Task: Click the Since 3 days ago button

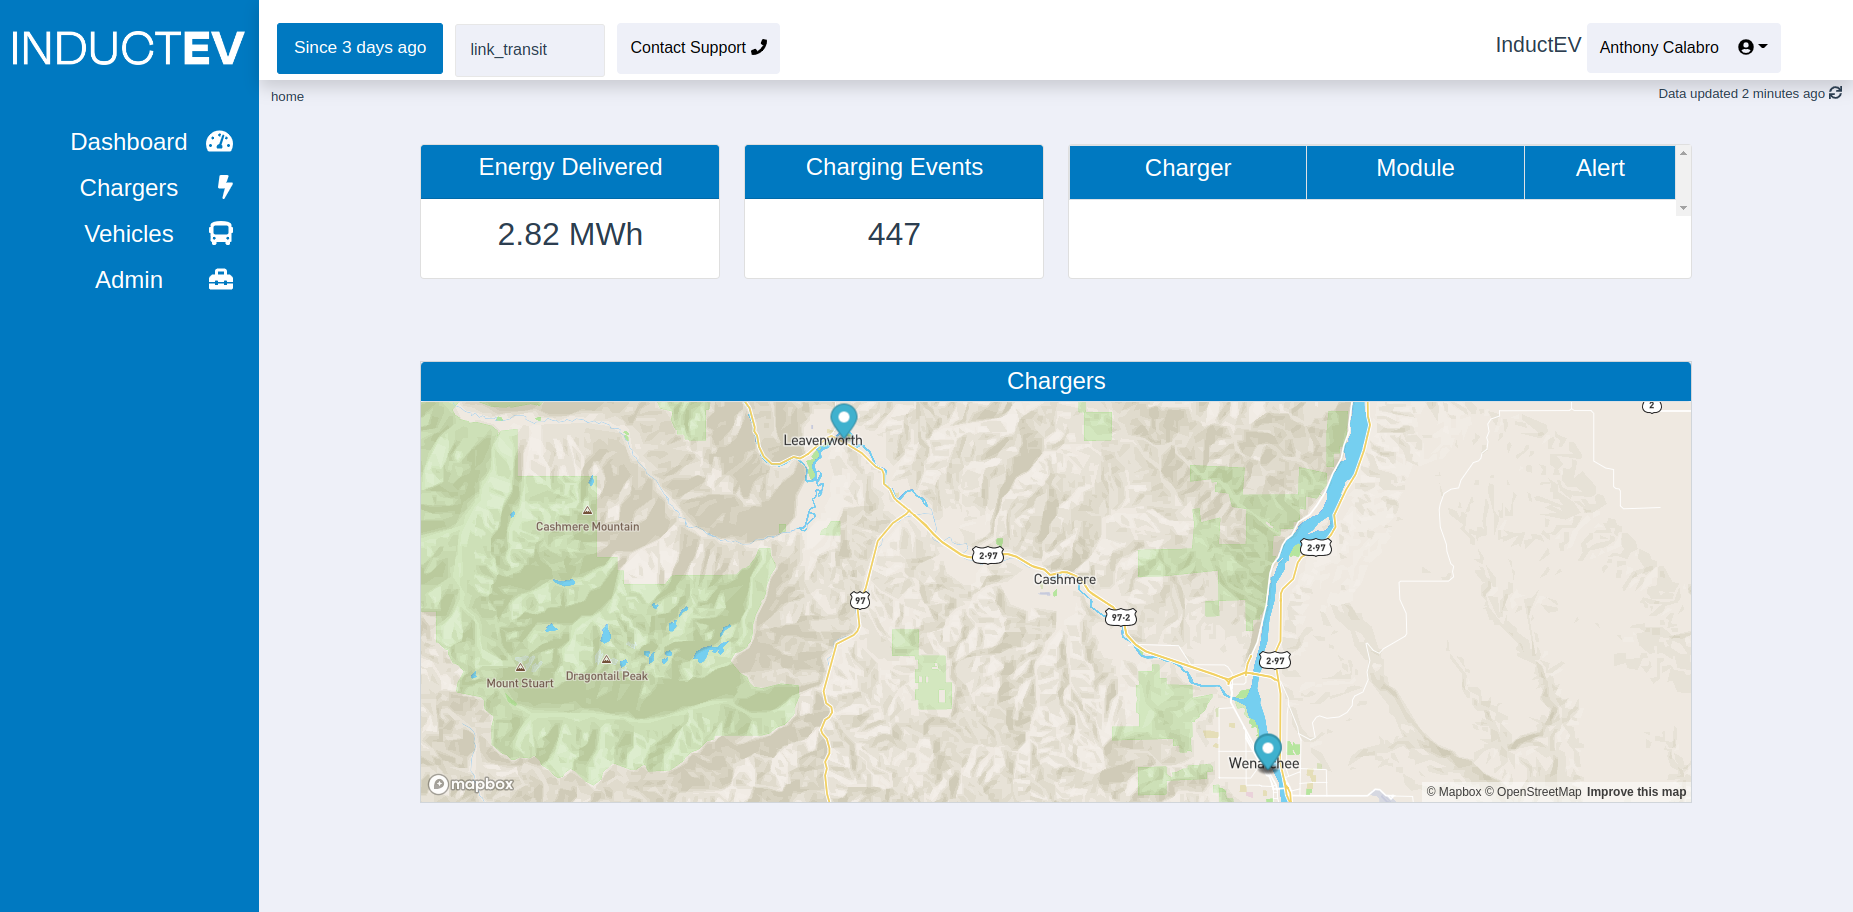Action: 359,47
